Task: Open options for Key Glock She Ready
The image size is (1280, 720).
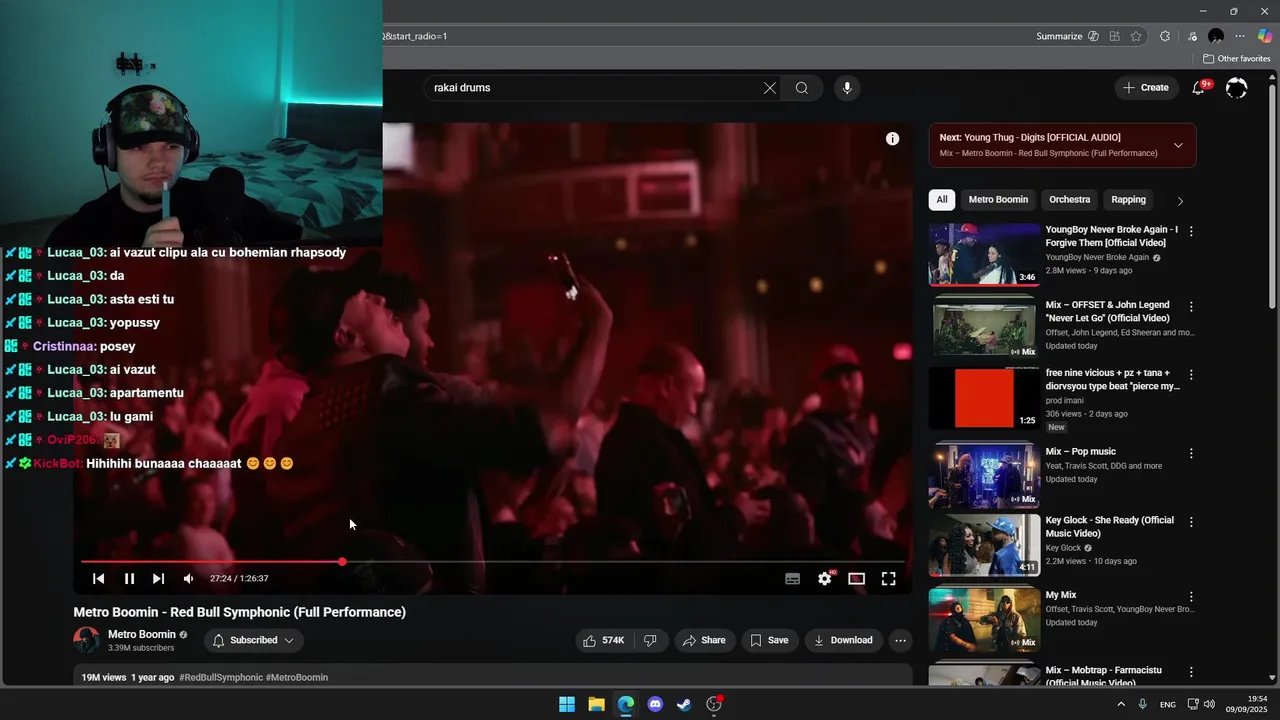Action: click(1190, 522)
